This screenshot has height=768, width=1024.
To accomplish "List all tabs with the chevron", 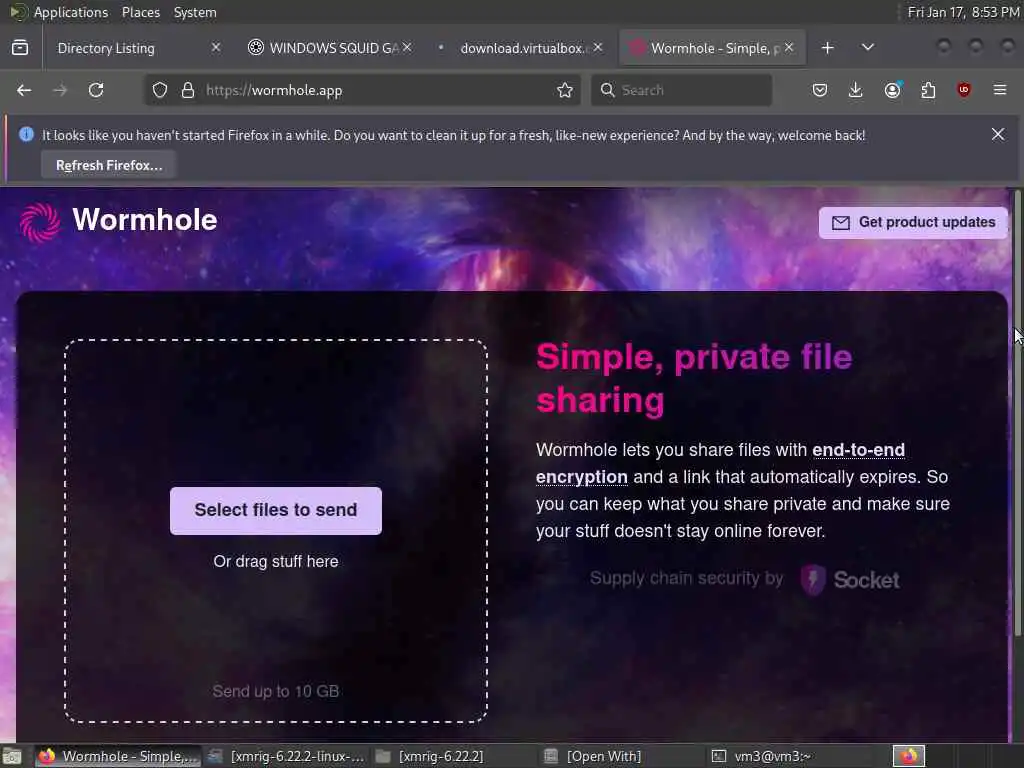I will pyautogui.click(x=867, y=48).
